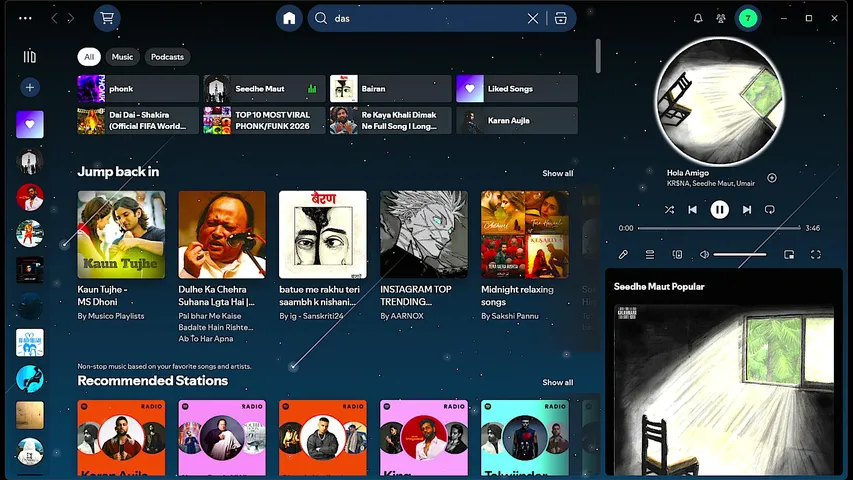
Task: Open the Karan Aujla radio station
Action: coord(121,438)
